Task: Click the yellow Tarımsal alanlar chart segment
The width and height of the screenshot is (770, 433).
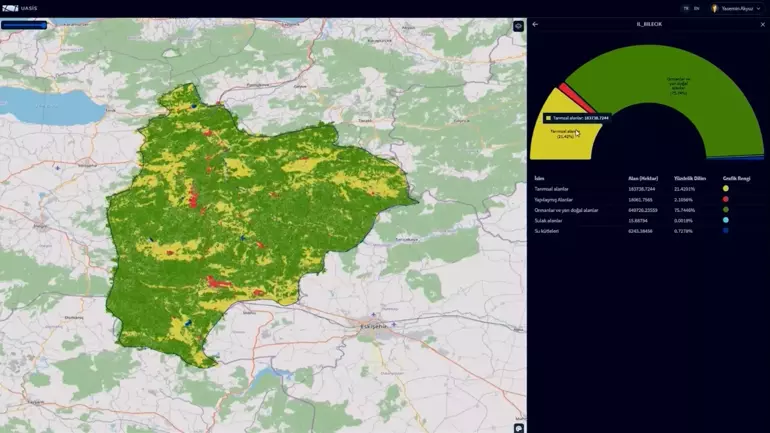Action: tap(560, 140)
